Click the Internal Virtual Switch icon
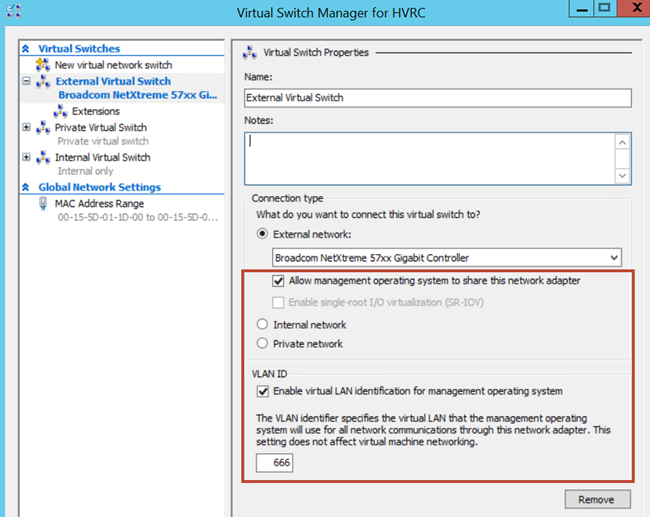Screen dimensions: 650x517 [43, 158]
